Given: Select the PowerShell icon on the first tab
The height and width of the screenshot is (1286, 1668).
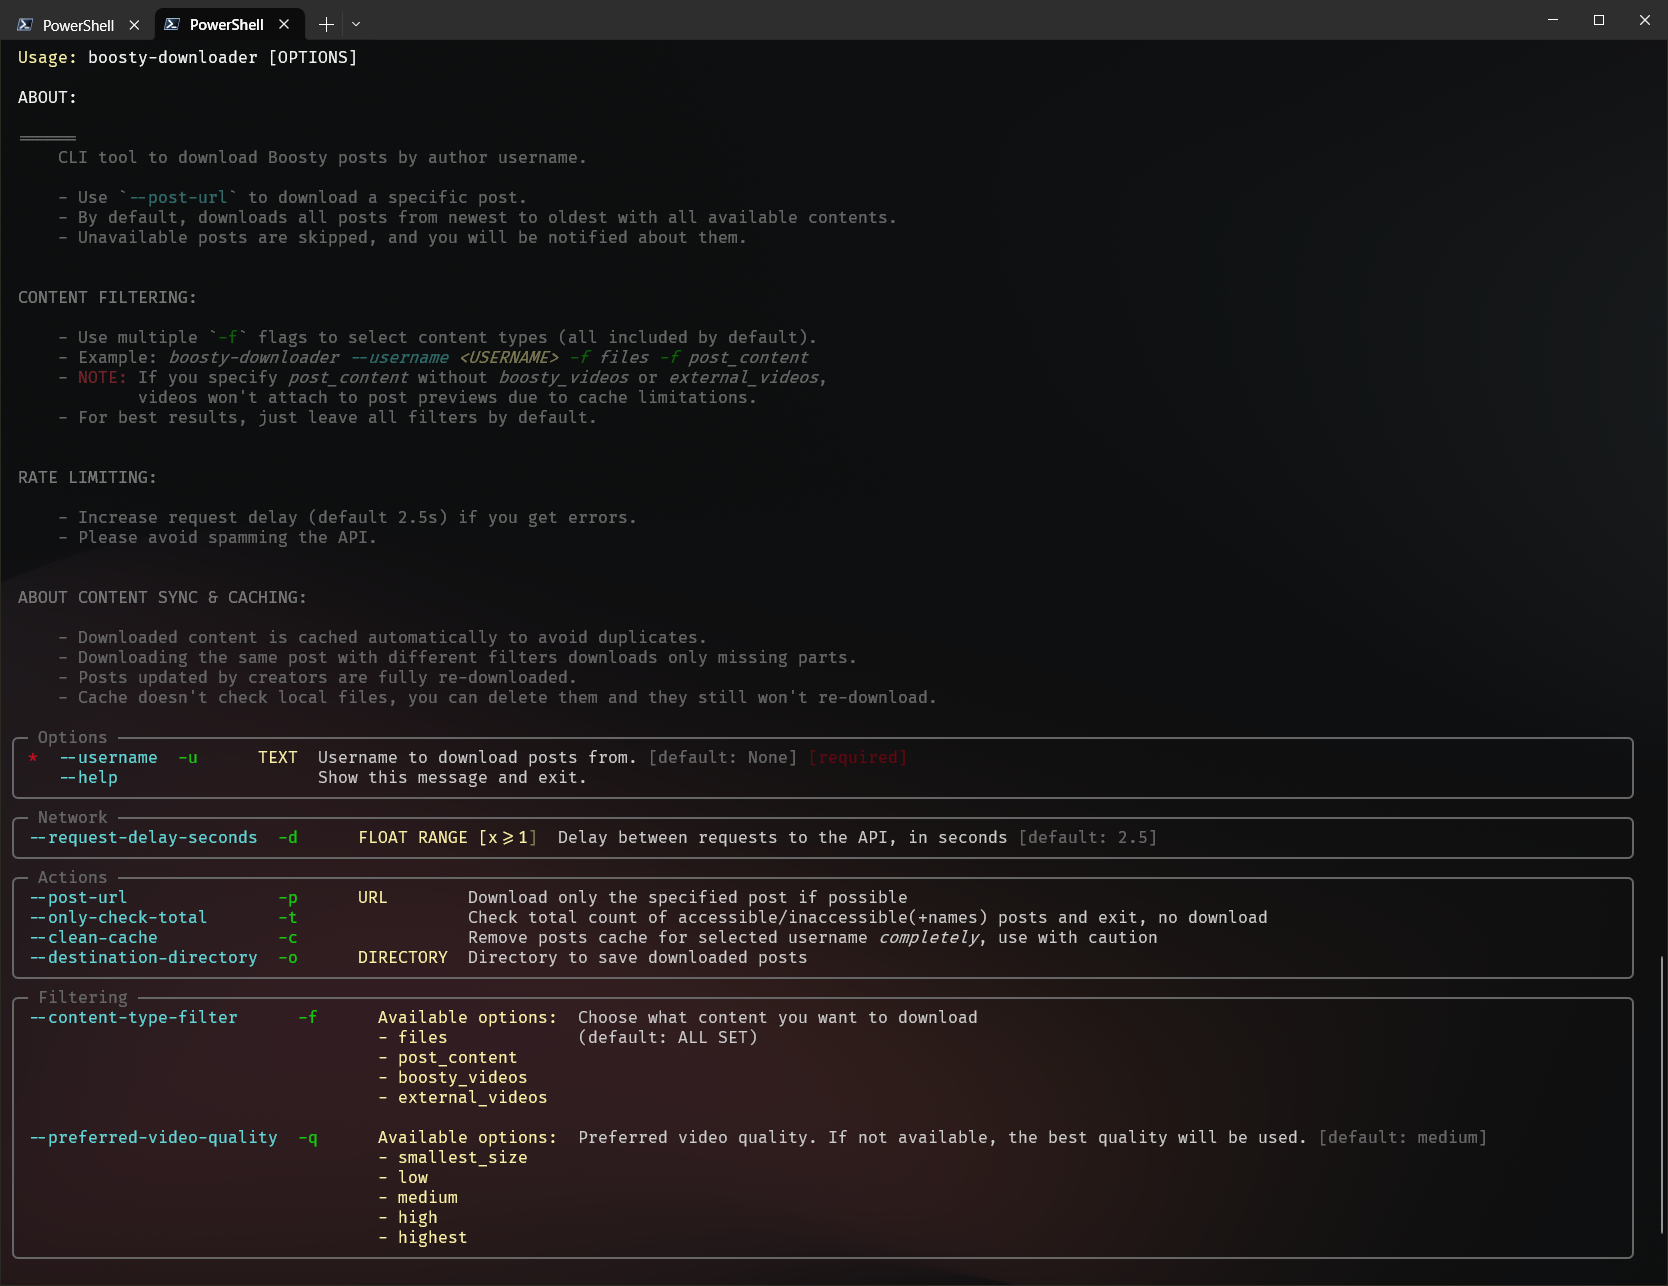Looking at the screenshot, I should click(x=24, y=24).
